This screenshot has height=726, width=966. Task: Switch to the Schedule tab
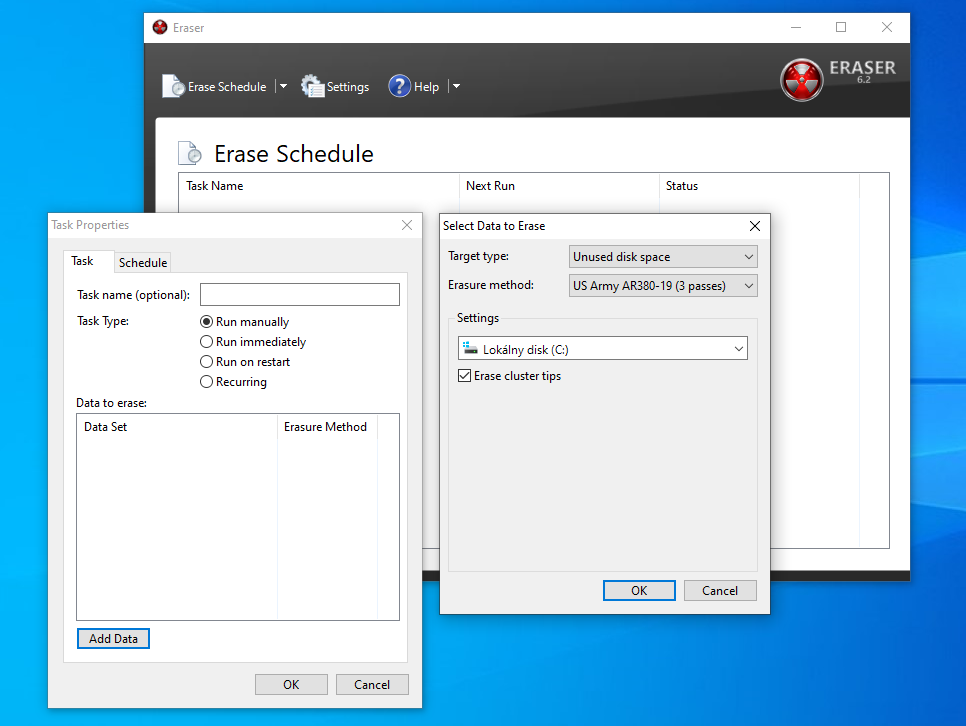click(143, 263)
